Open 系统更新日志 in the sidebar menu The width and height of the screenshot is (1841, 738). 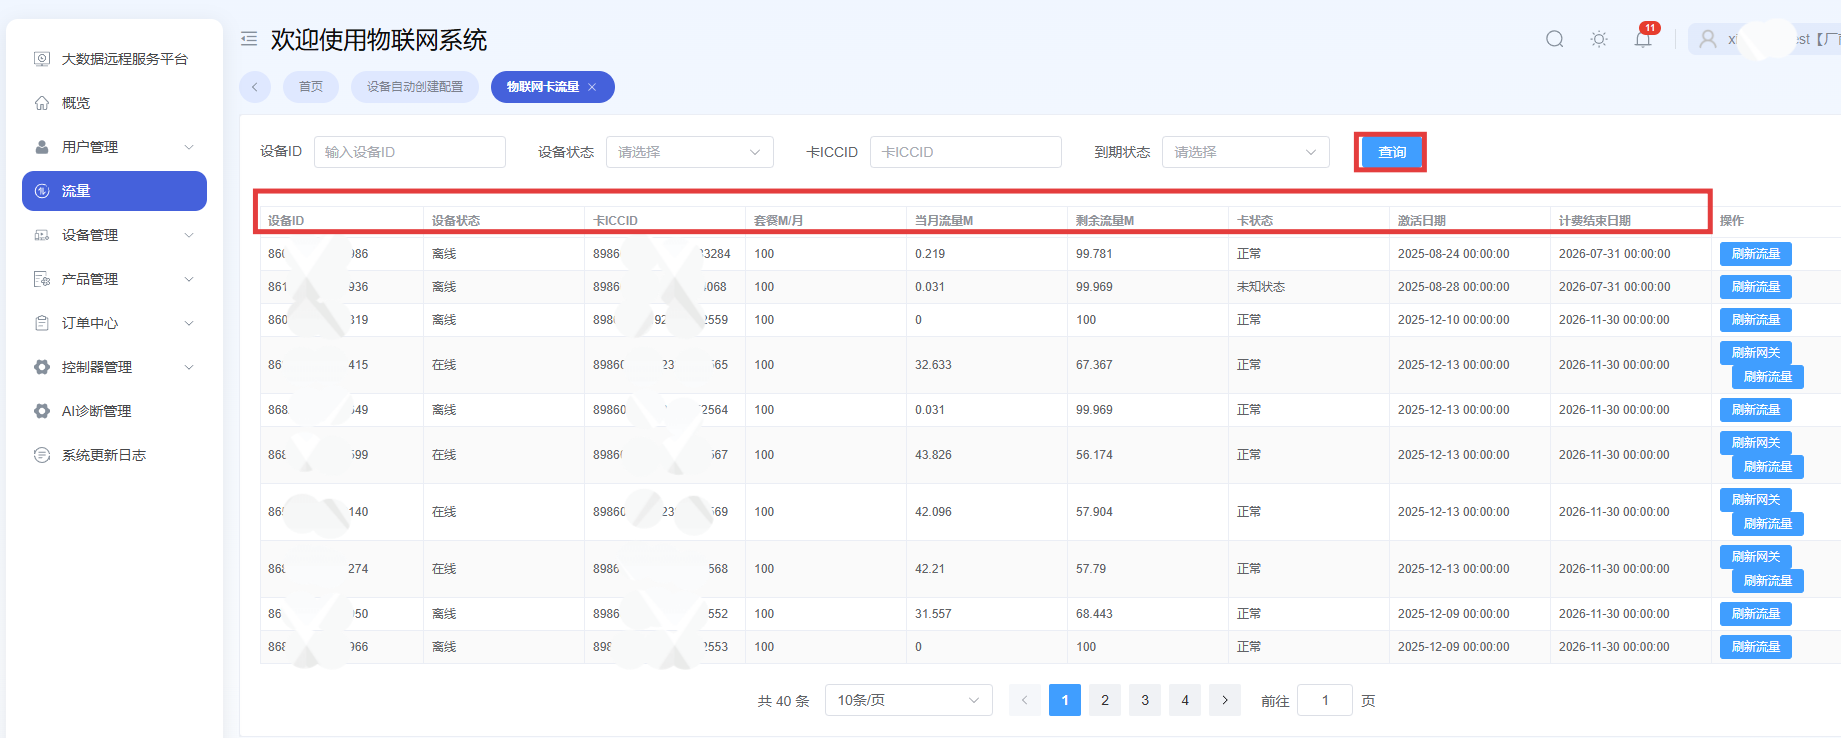pyautogui.click(x=114, y=455)
